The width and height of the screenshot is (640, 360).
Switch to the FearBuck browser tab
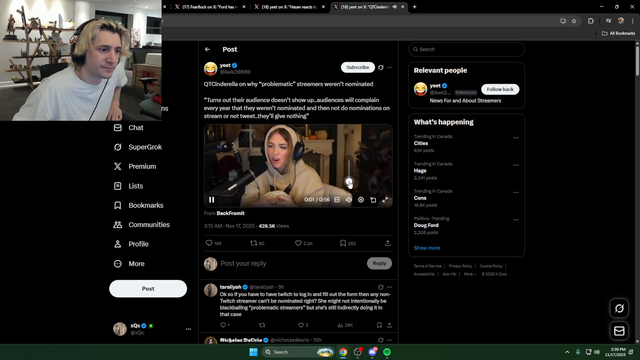[209, 7]
